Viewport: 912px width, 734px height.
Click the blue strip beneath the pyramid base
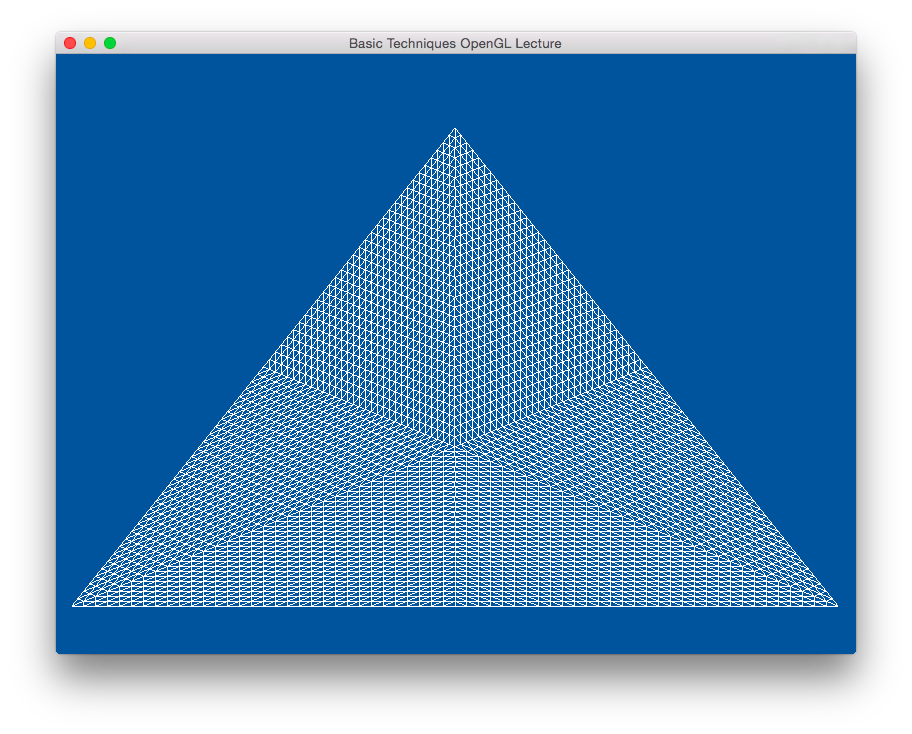[455, 630]
